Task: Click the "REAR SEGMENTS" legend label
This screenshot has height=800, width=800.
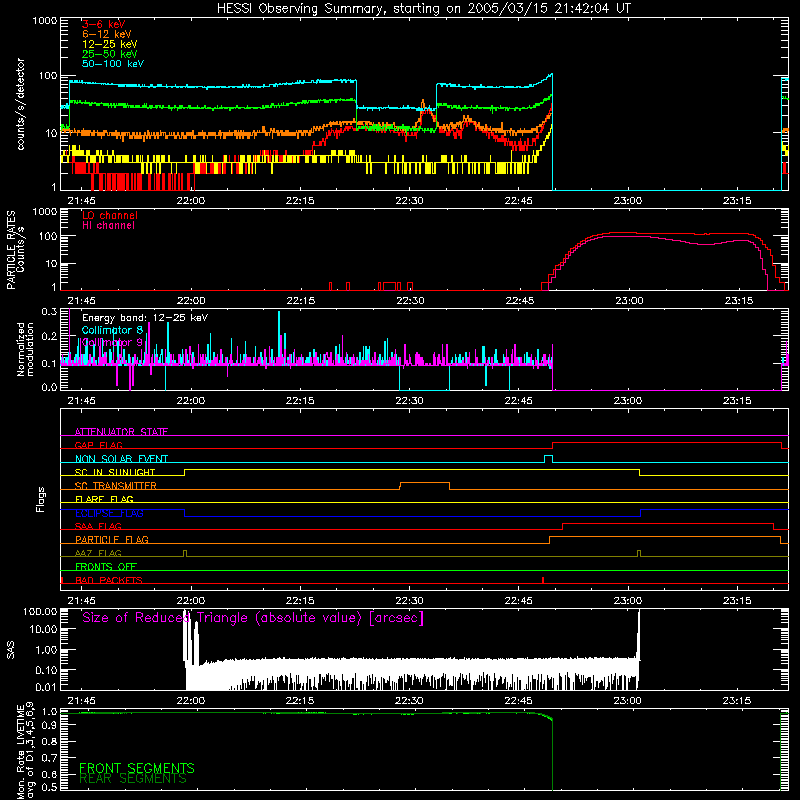Action: [x=133, y=779]
